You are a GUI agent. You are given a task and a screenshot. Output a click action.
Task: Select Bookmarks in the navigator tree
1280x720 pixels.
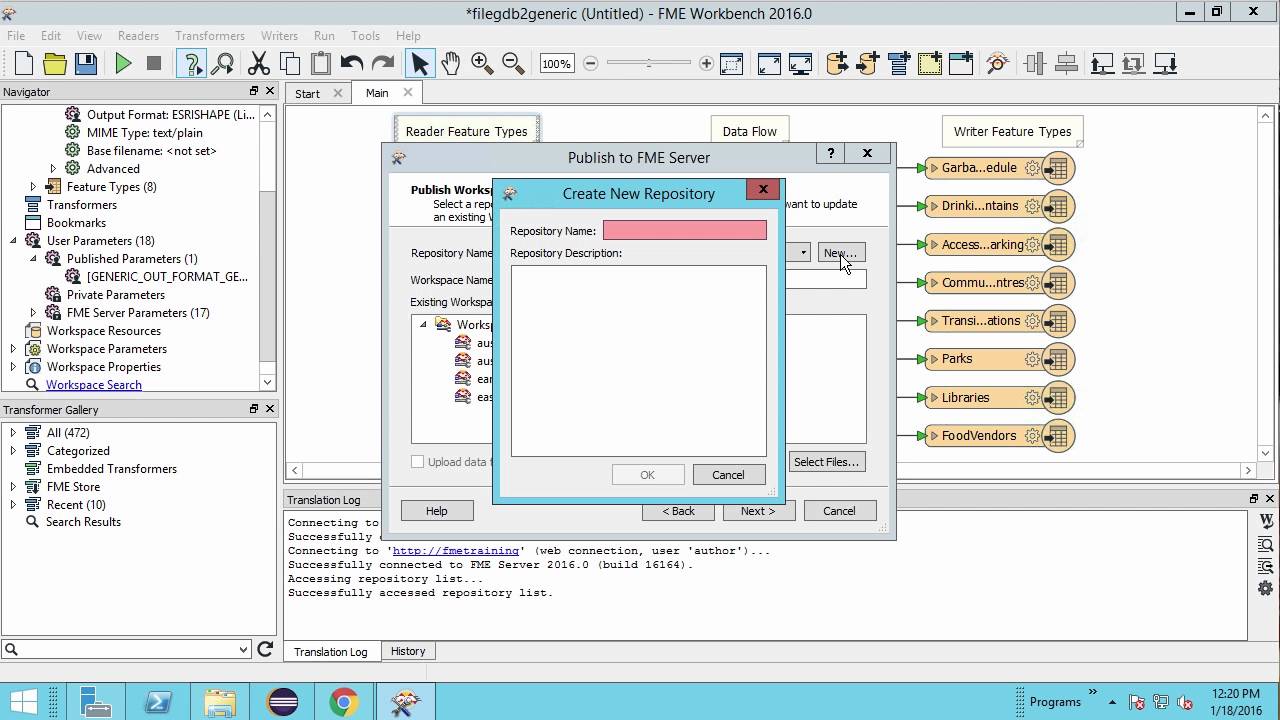click(76, 223)
